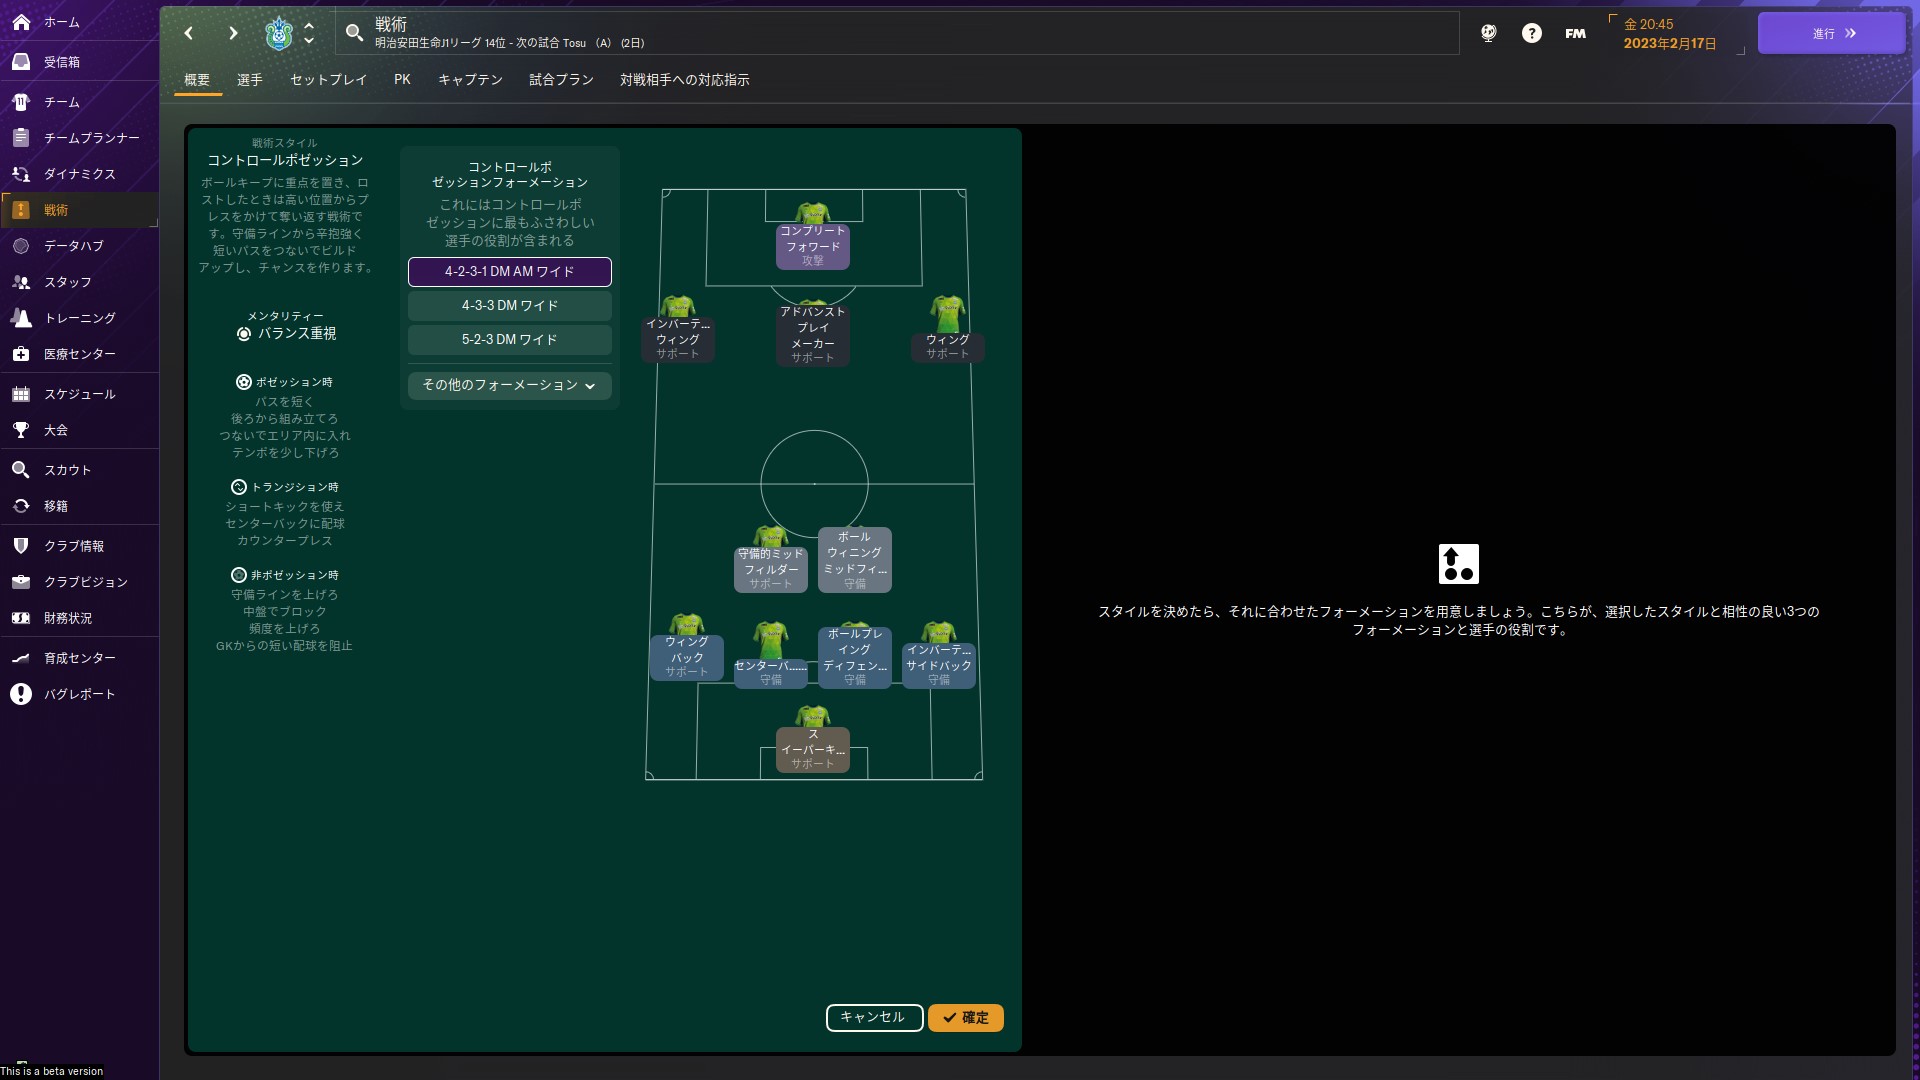This screenshot has width=1920, height=1080.
Task: Switch to the Set Pieces tab
Action: tap(328, 80)
